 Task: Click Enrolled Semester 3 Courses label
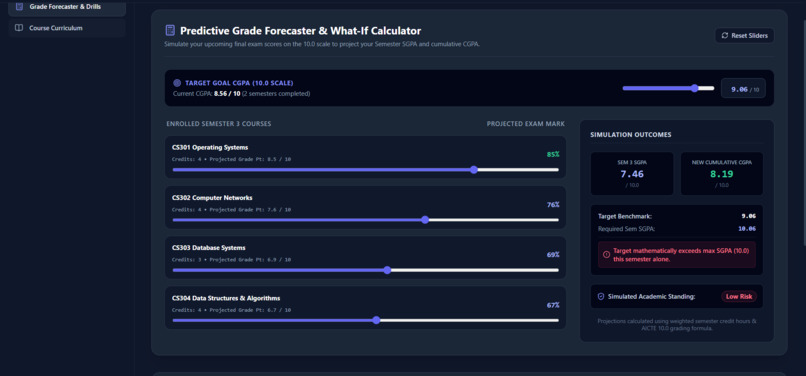(x=218, y=124)
